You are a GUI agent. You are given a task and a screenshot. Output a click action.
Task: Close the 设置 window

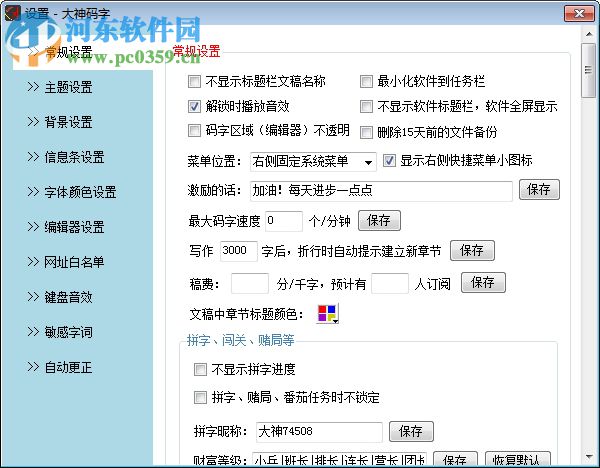579,14
